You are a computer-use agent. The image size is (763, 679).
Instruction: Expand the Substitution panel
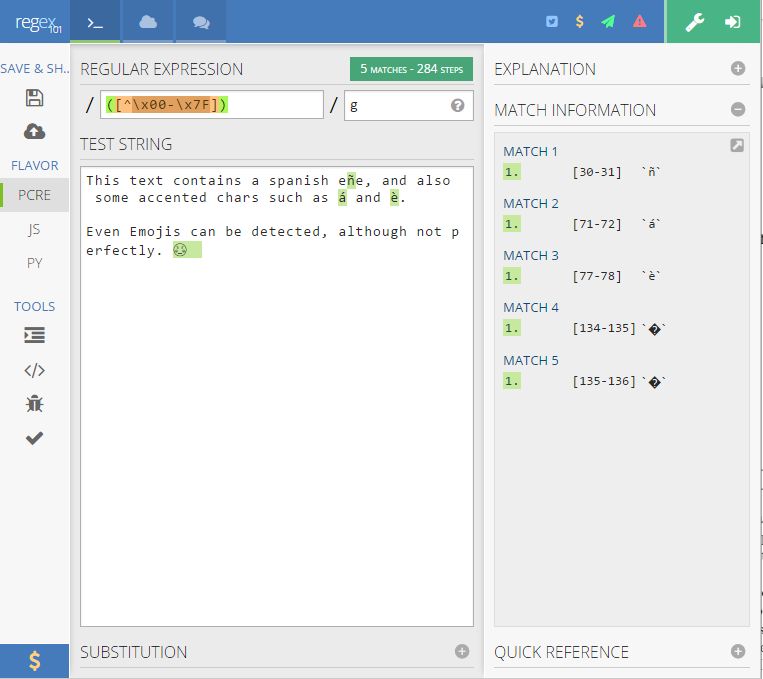pyautogui.click(x=462, y=651)
